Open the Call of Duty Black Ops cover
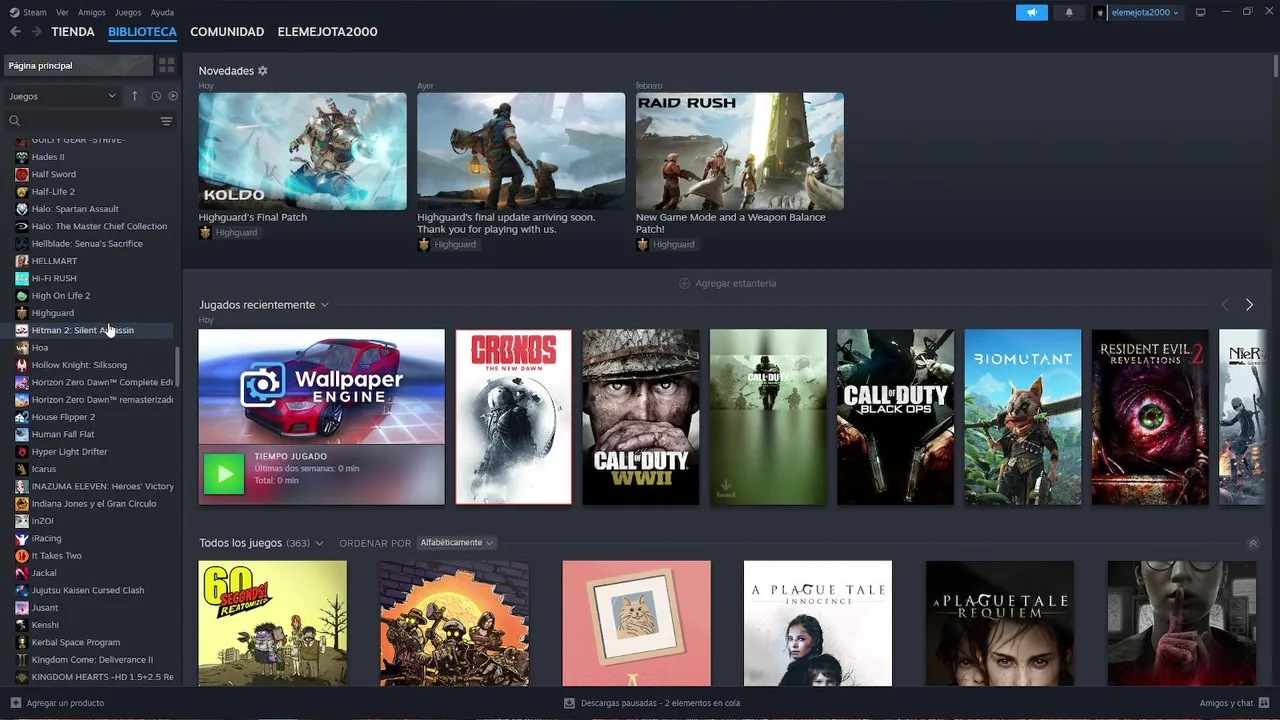The image size is (1280, 720). pos(895,417)
